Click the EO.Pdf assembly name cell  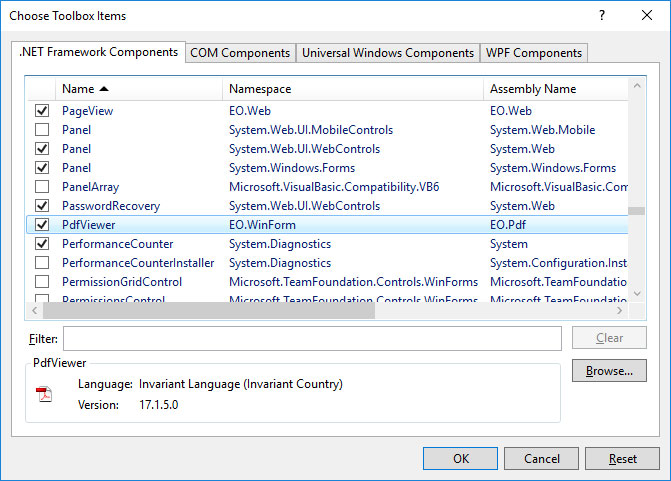508,225
